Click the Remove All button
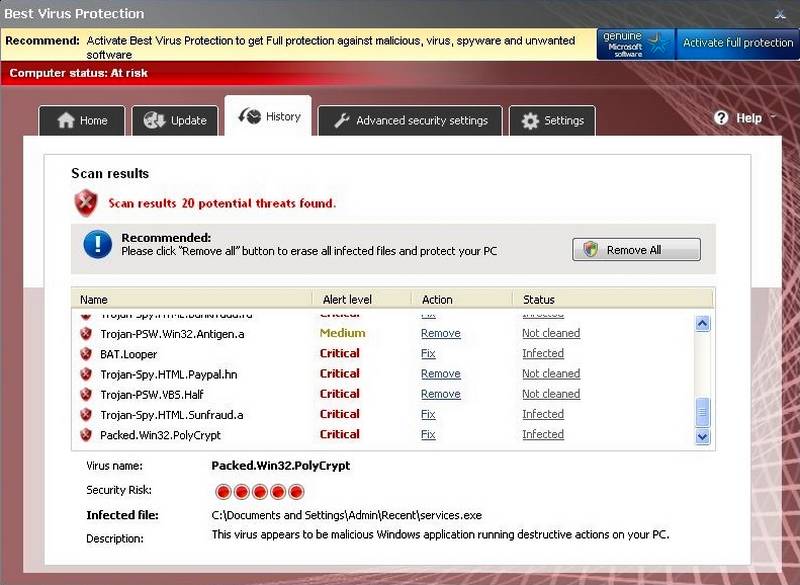 636,249
